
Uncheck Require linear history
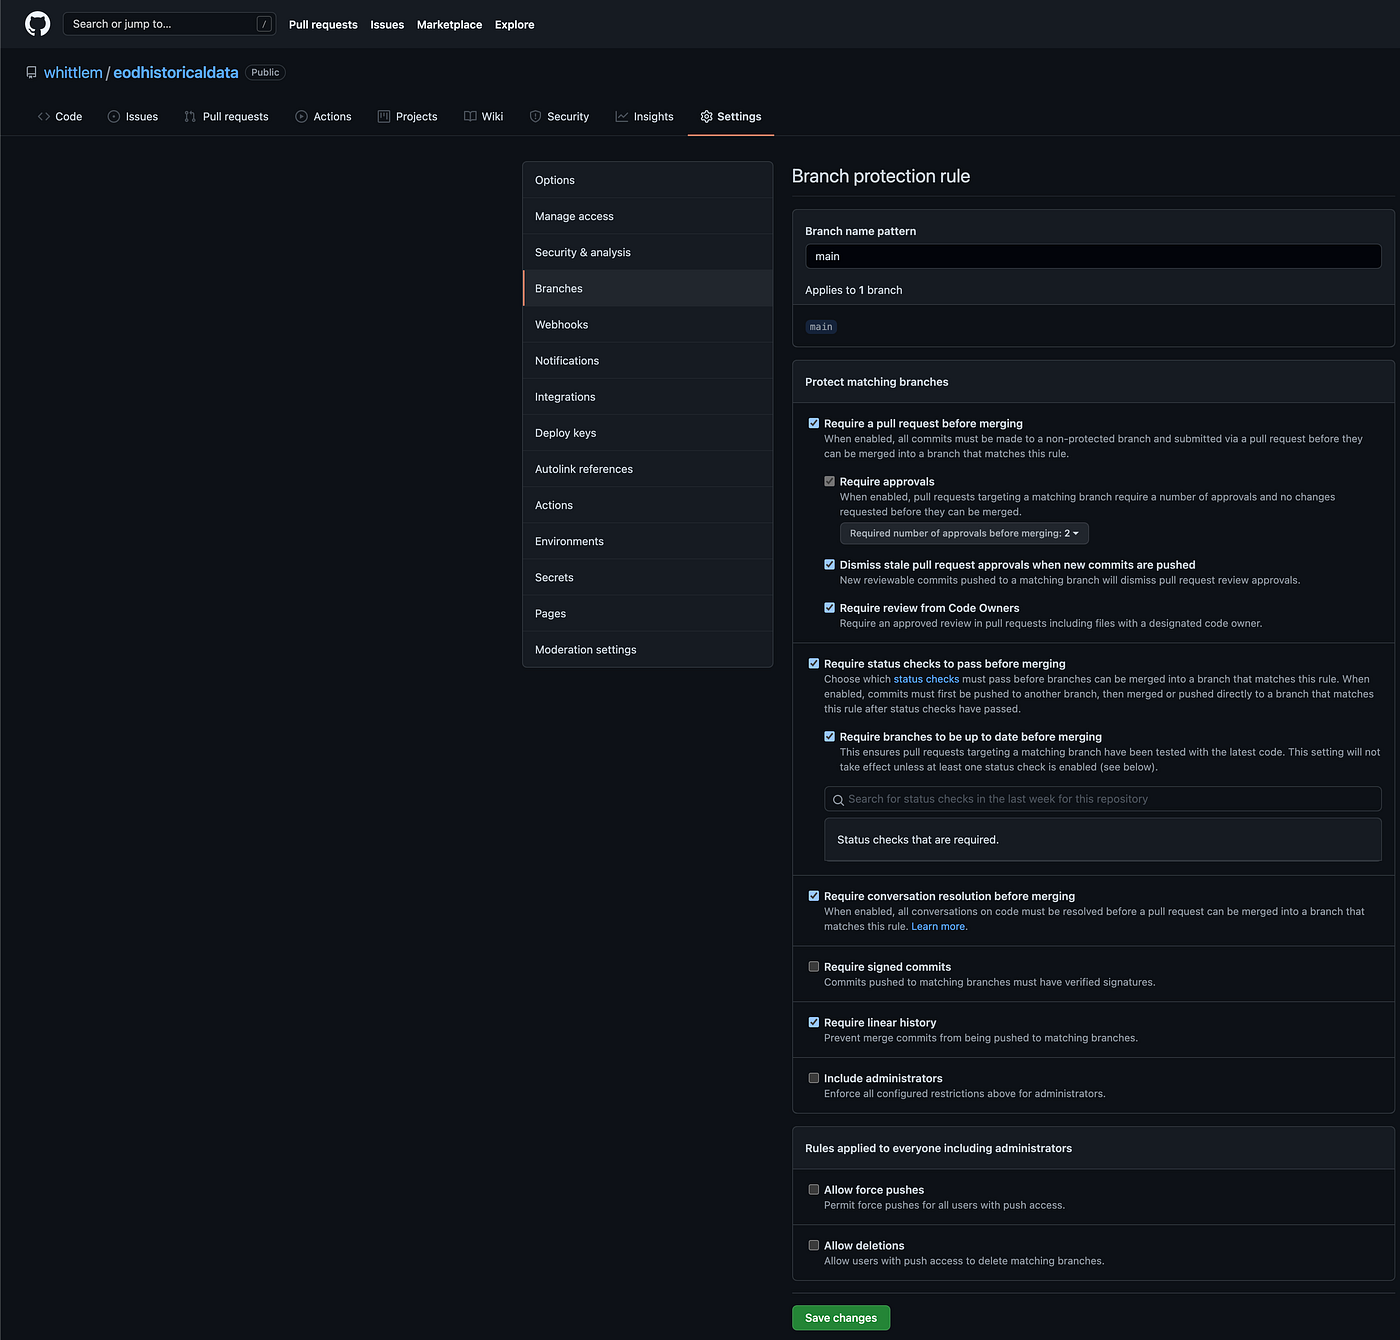814,1022
